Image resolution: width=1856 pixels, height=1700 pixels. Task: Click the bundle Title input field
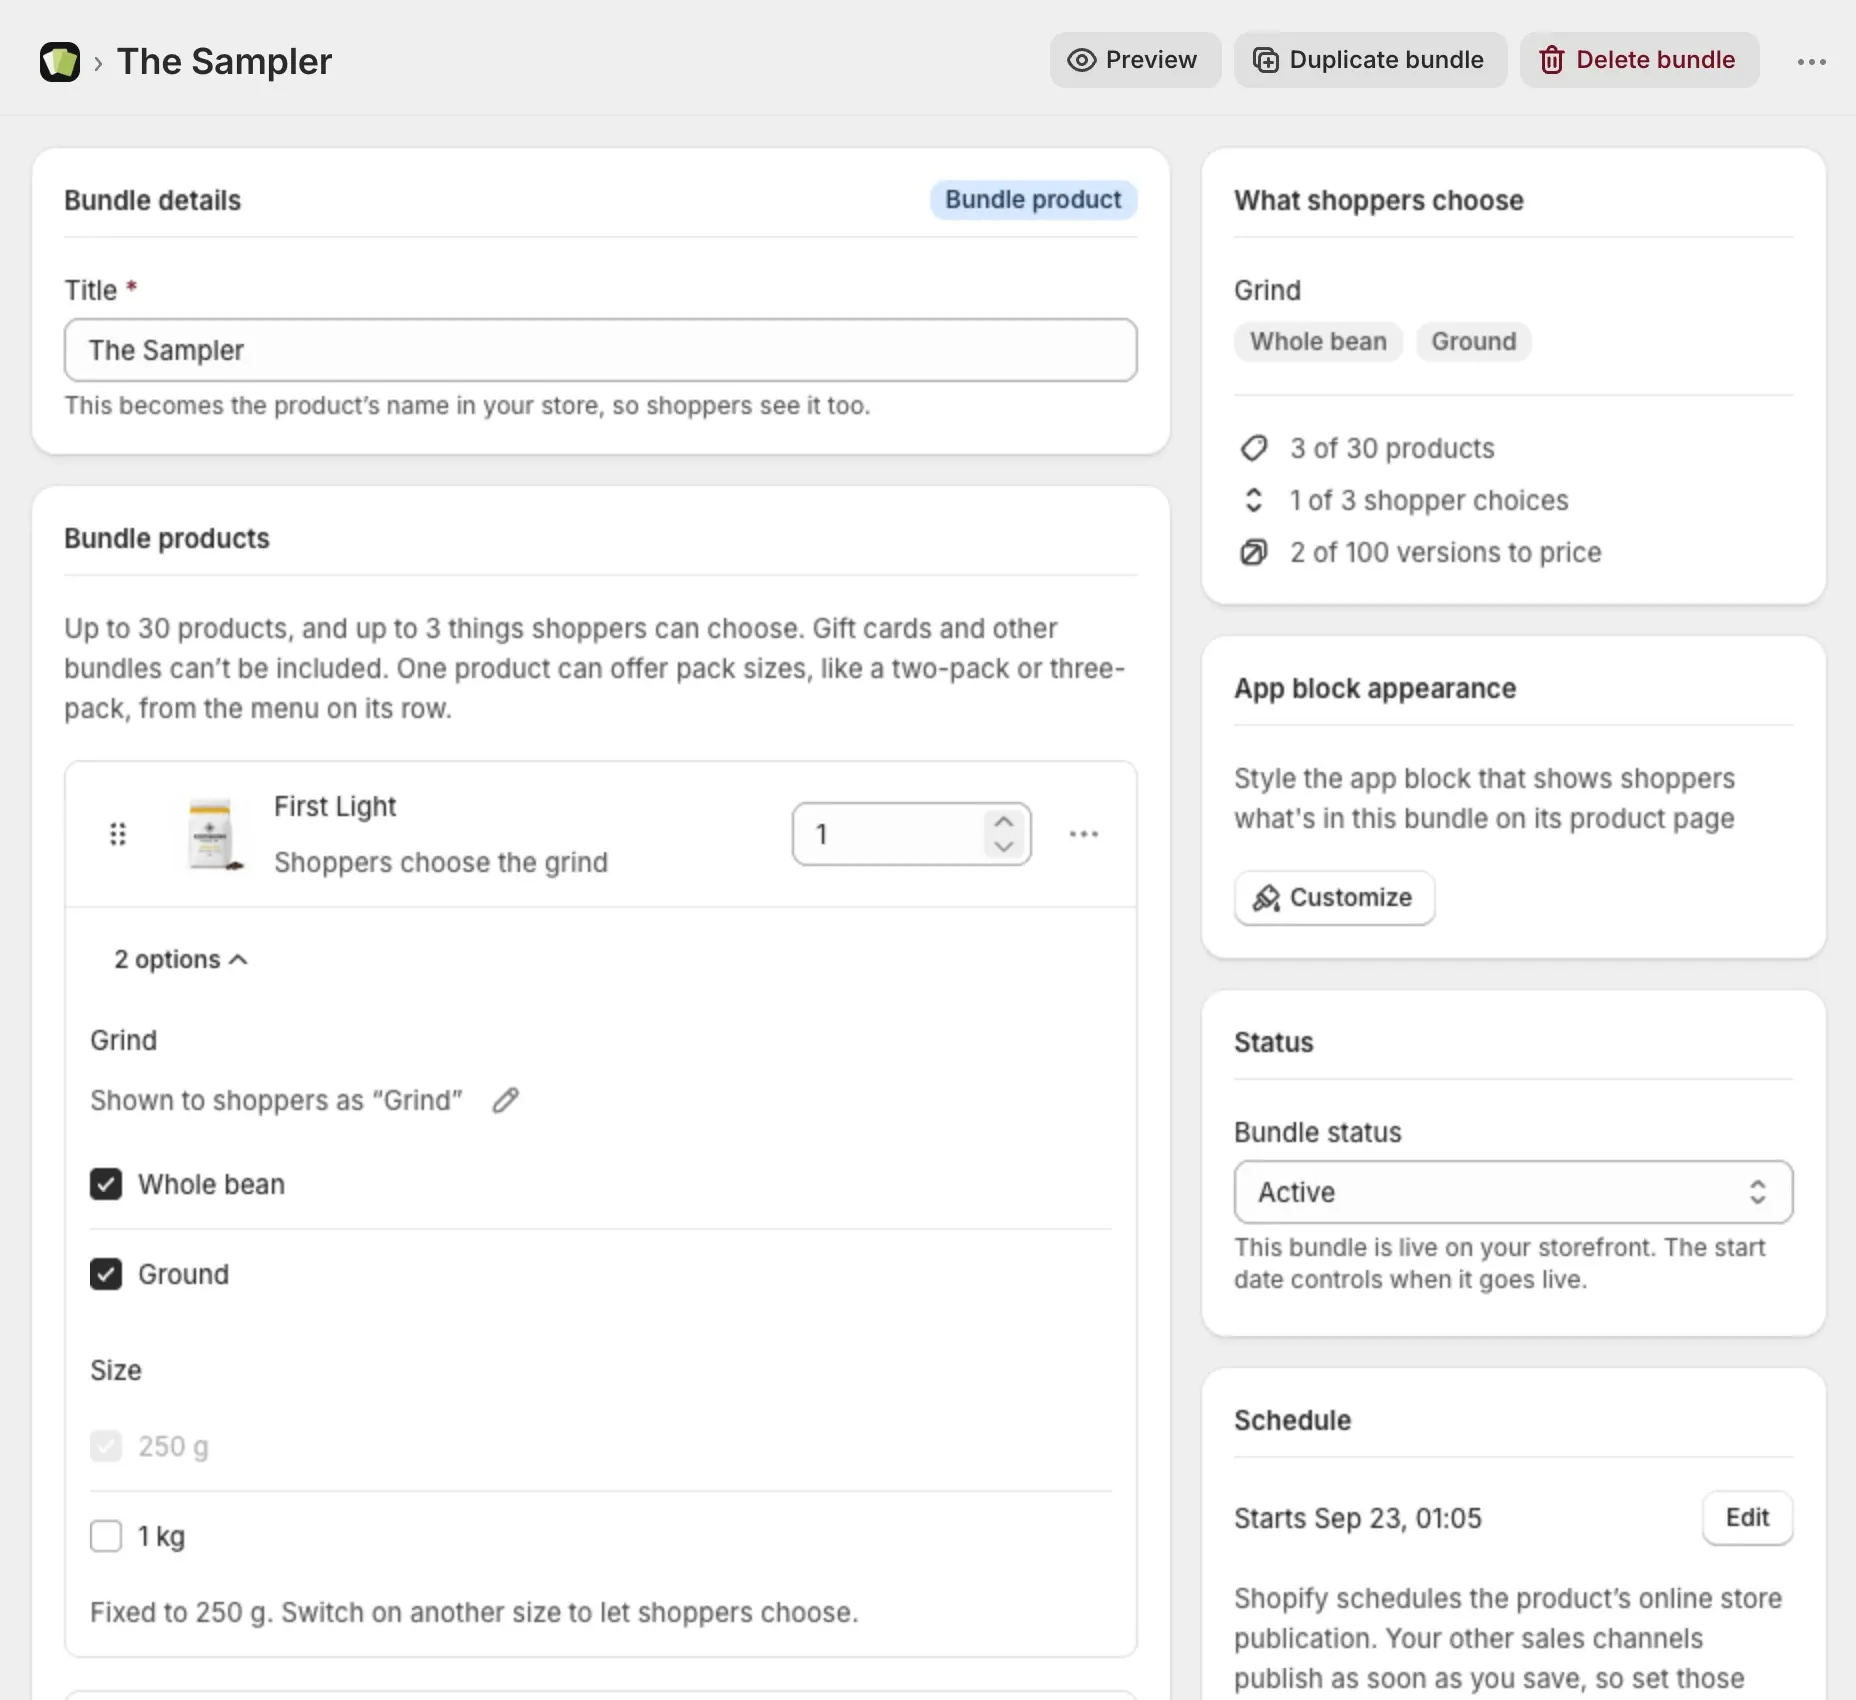pos(600,350)
